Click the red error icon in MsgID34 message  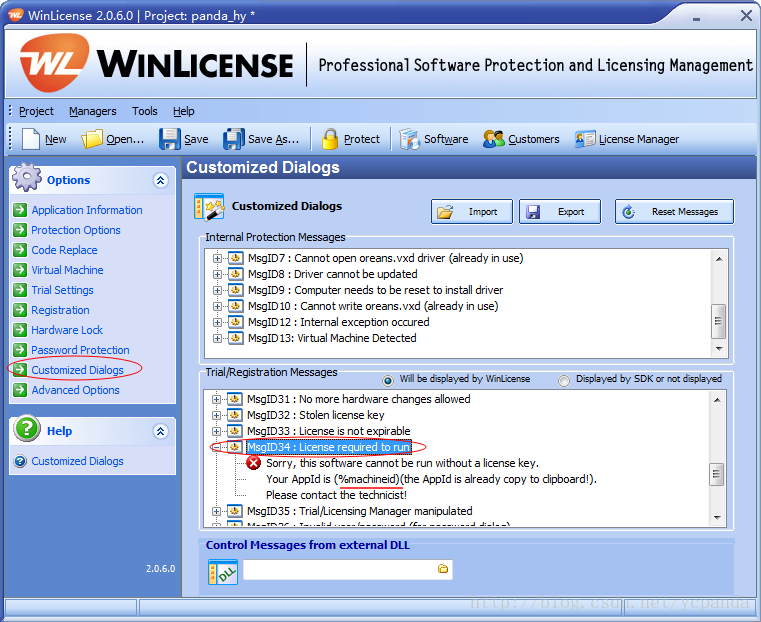(253, 463)
